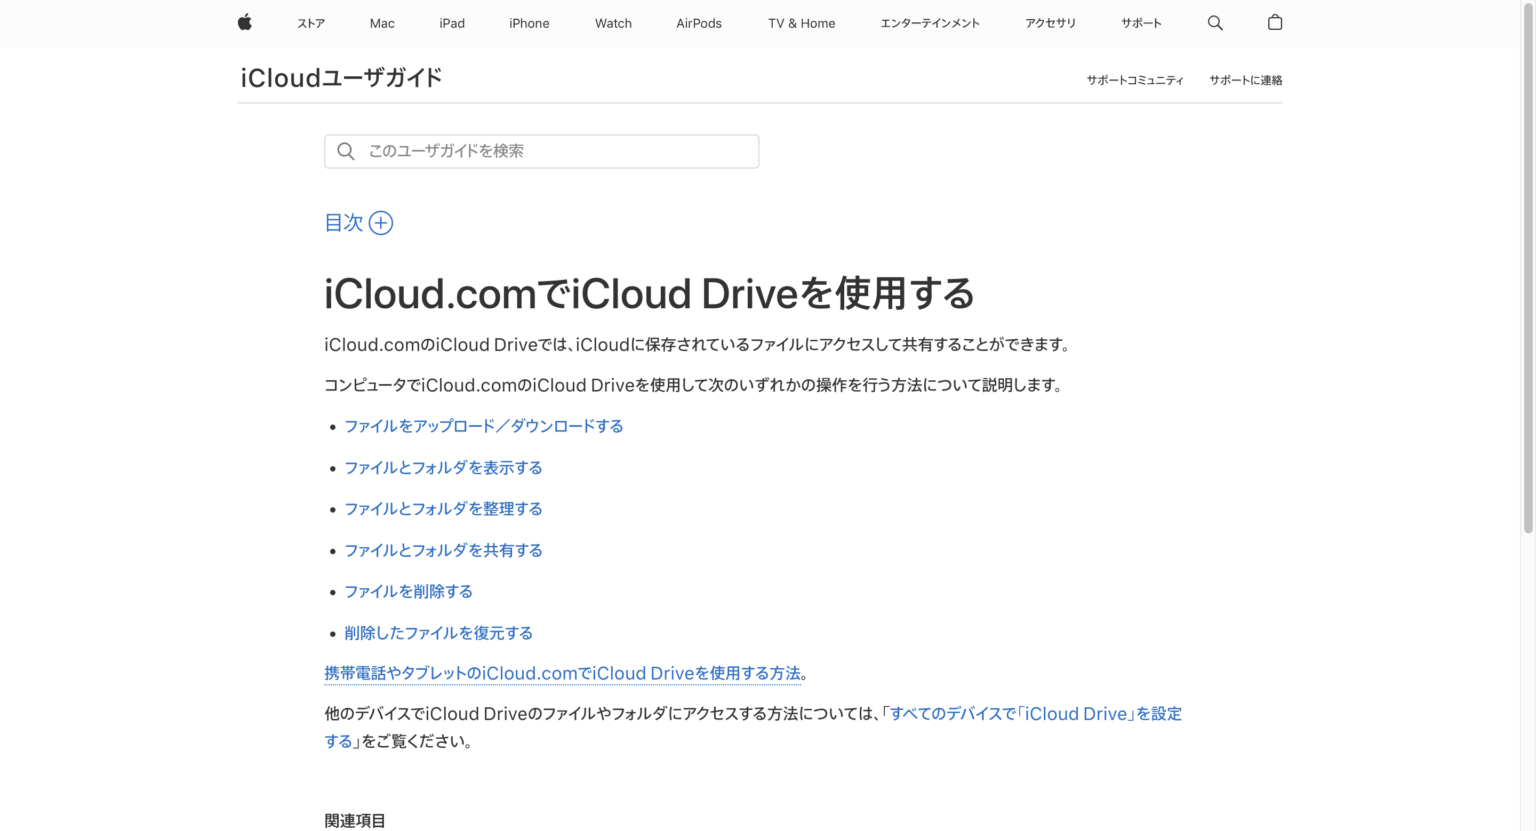Click the ファイルを削除する link
The height and width of the screenshot is (831, 1536).
pos(408,591)
